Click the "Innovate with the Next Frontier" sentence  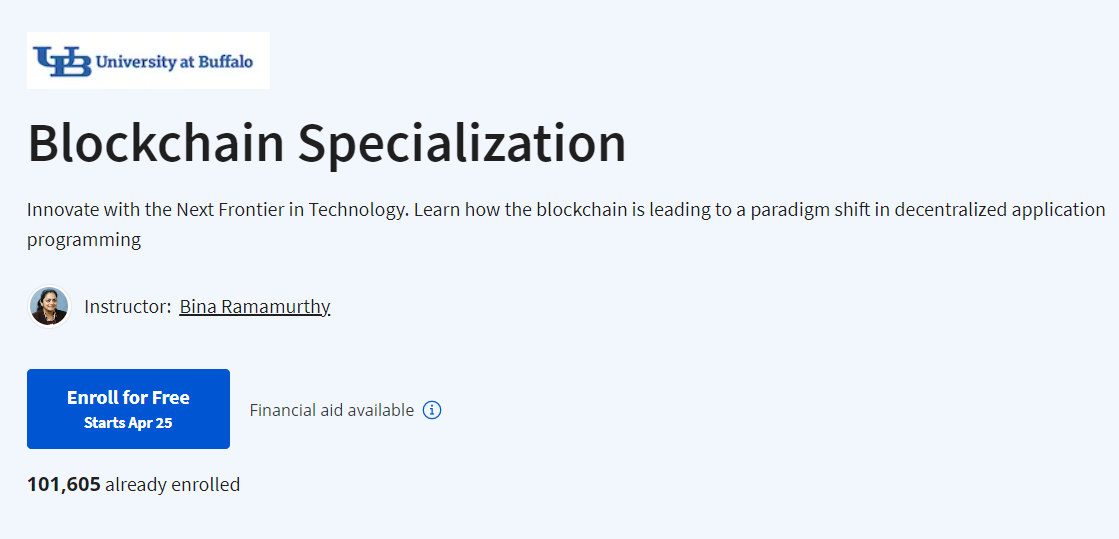point(217,210)
